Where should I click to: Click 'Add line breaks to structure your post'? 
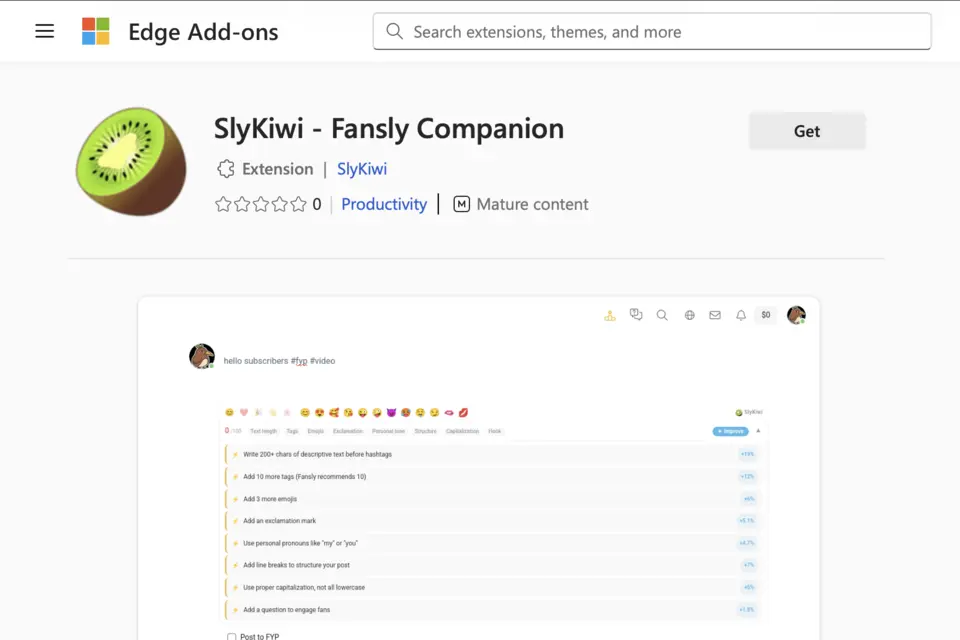click(493, 565)
